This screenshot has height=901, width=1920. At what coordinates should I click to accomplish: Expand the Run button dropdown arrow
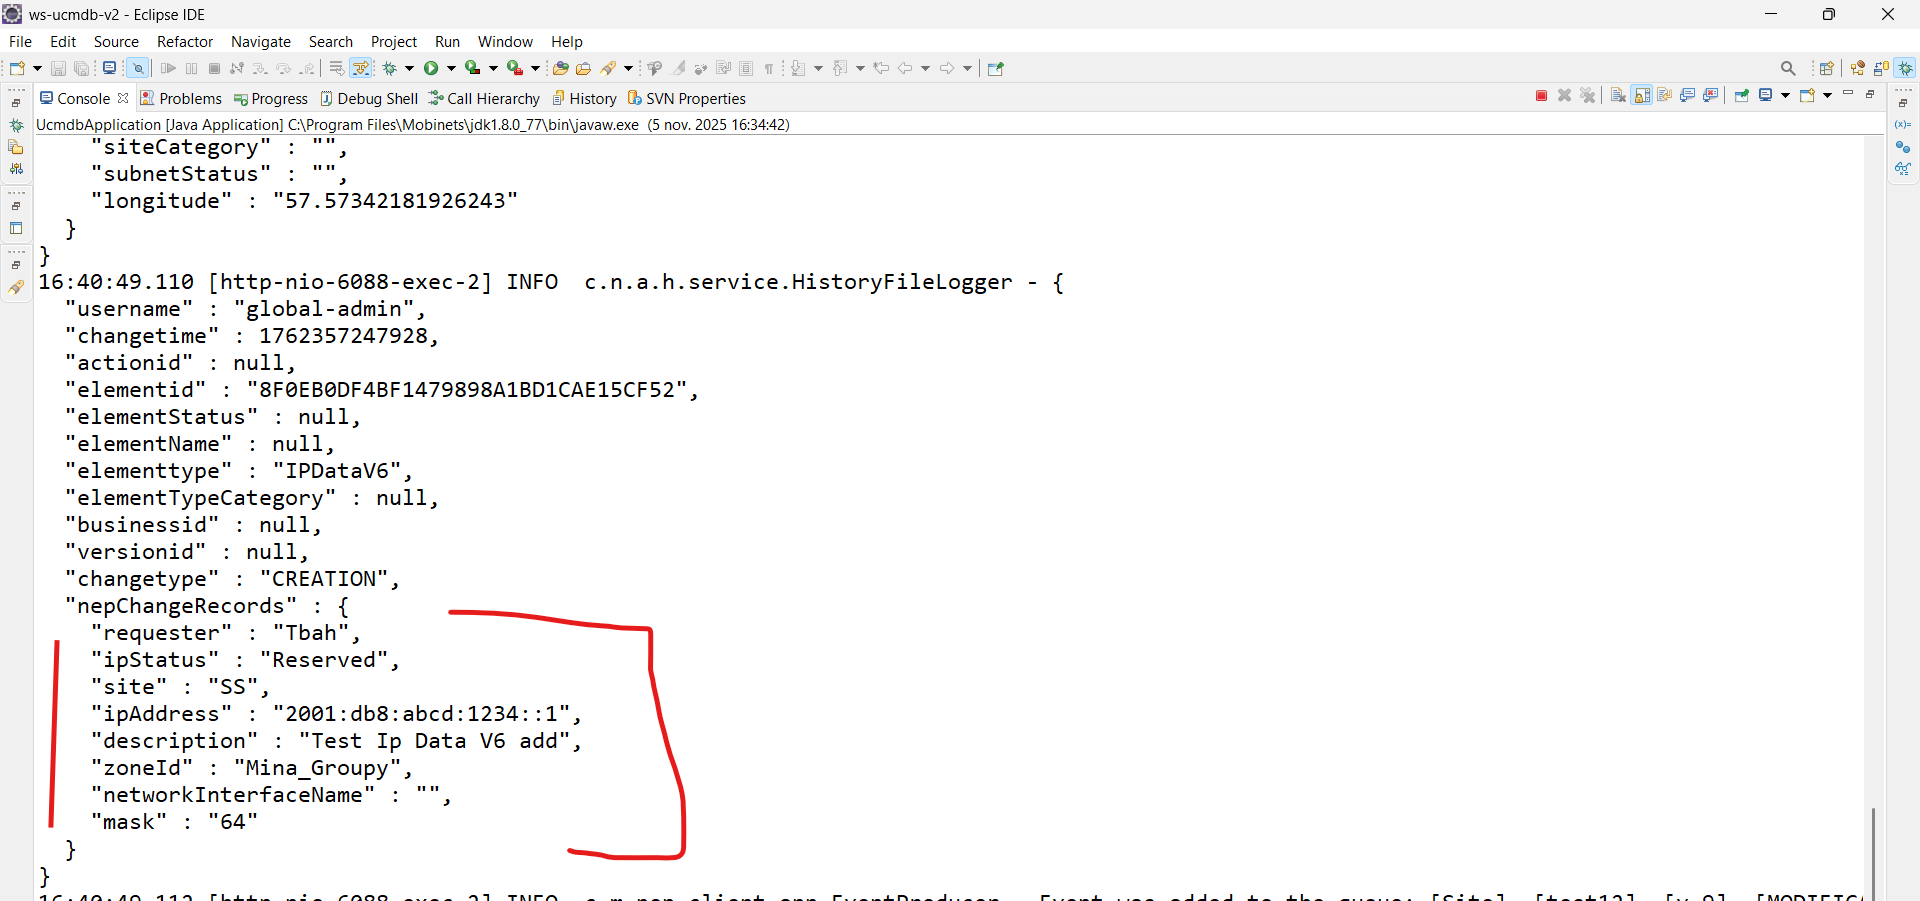pos(451,68)
